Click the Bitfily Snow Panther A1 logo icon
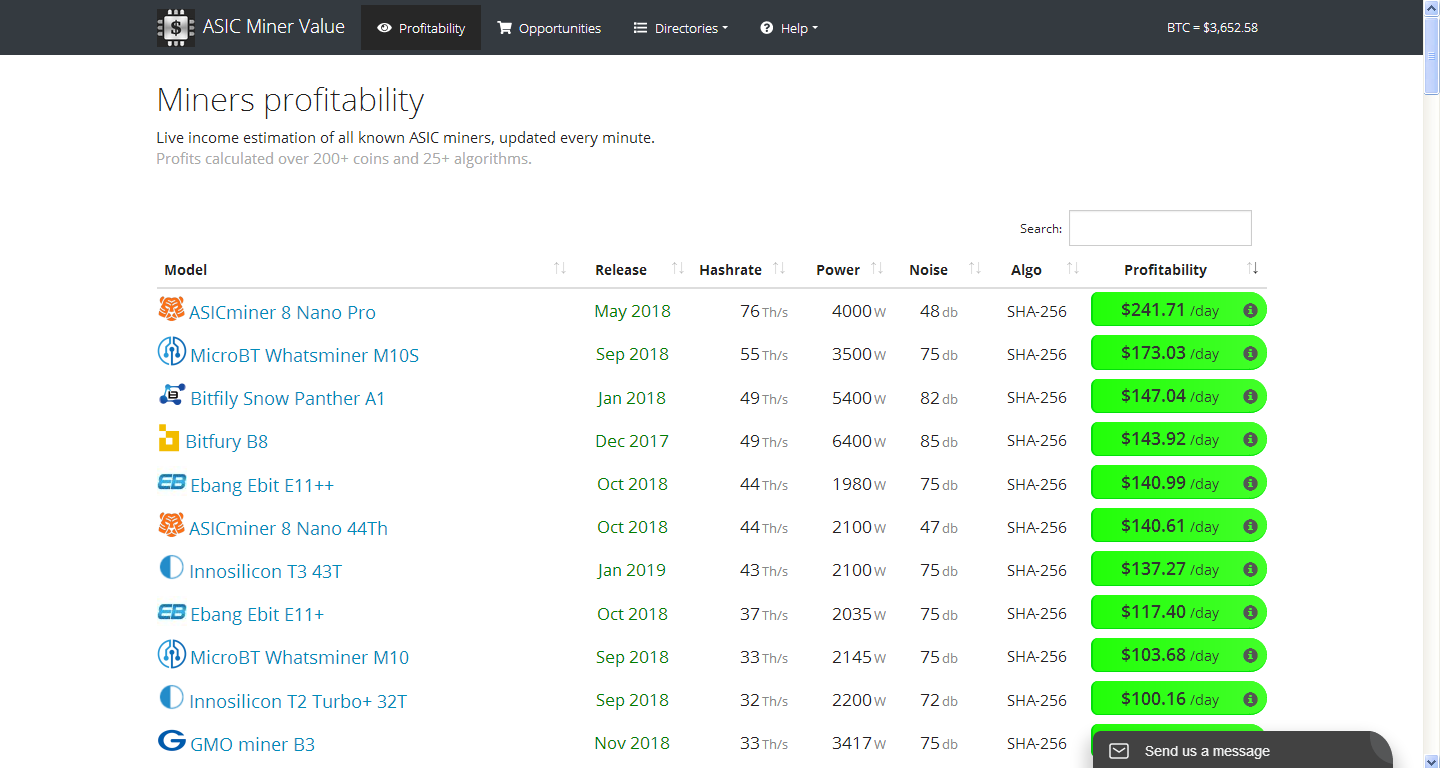This screenshot has width=1440, height=768. (x=172, y=395)
